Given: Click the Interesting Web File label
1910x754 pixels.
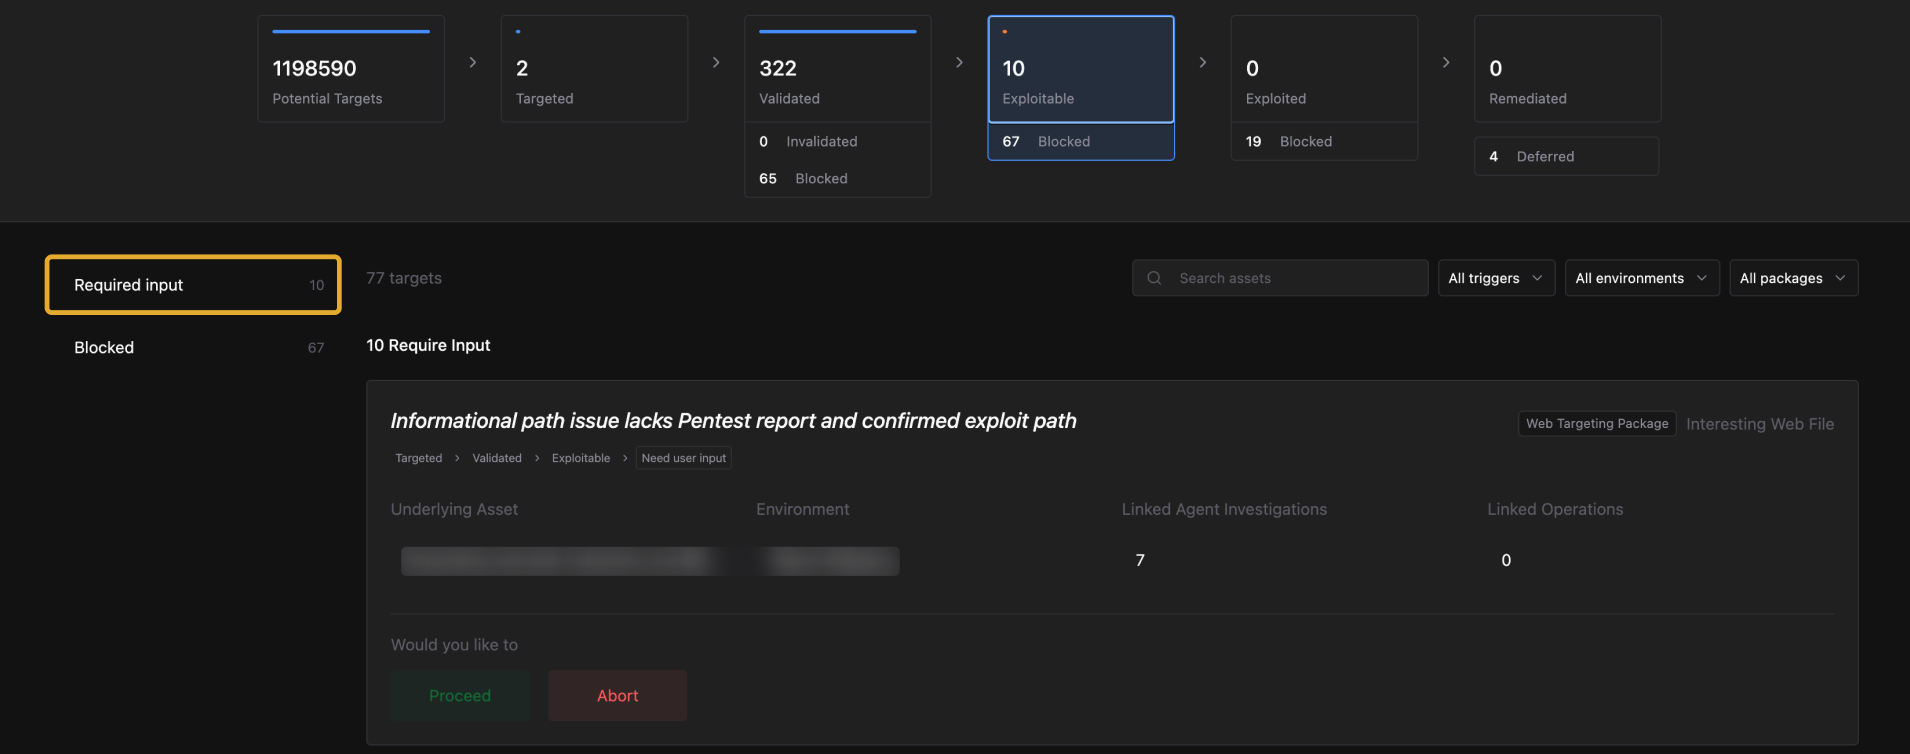Looking at the screenshot, I should [x=1760, y=424].
